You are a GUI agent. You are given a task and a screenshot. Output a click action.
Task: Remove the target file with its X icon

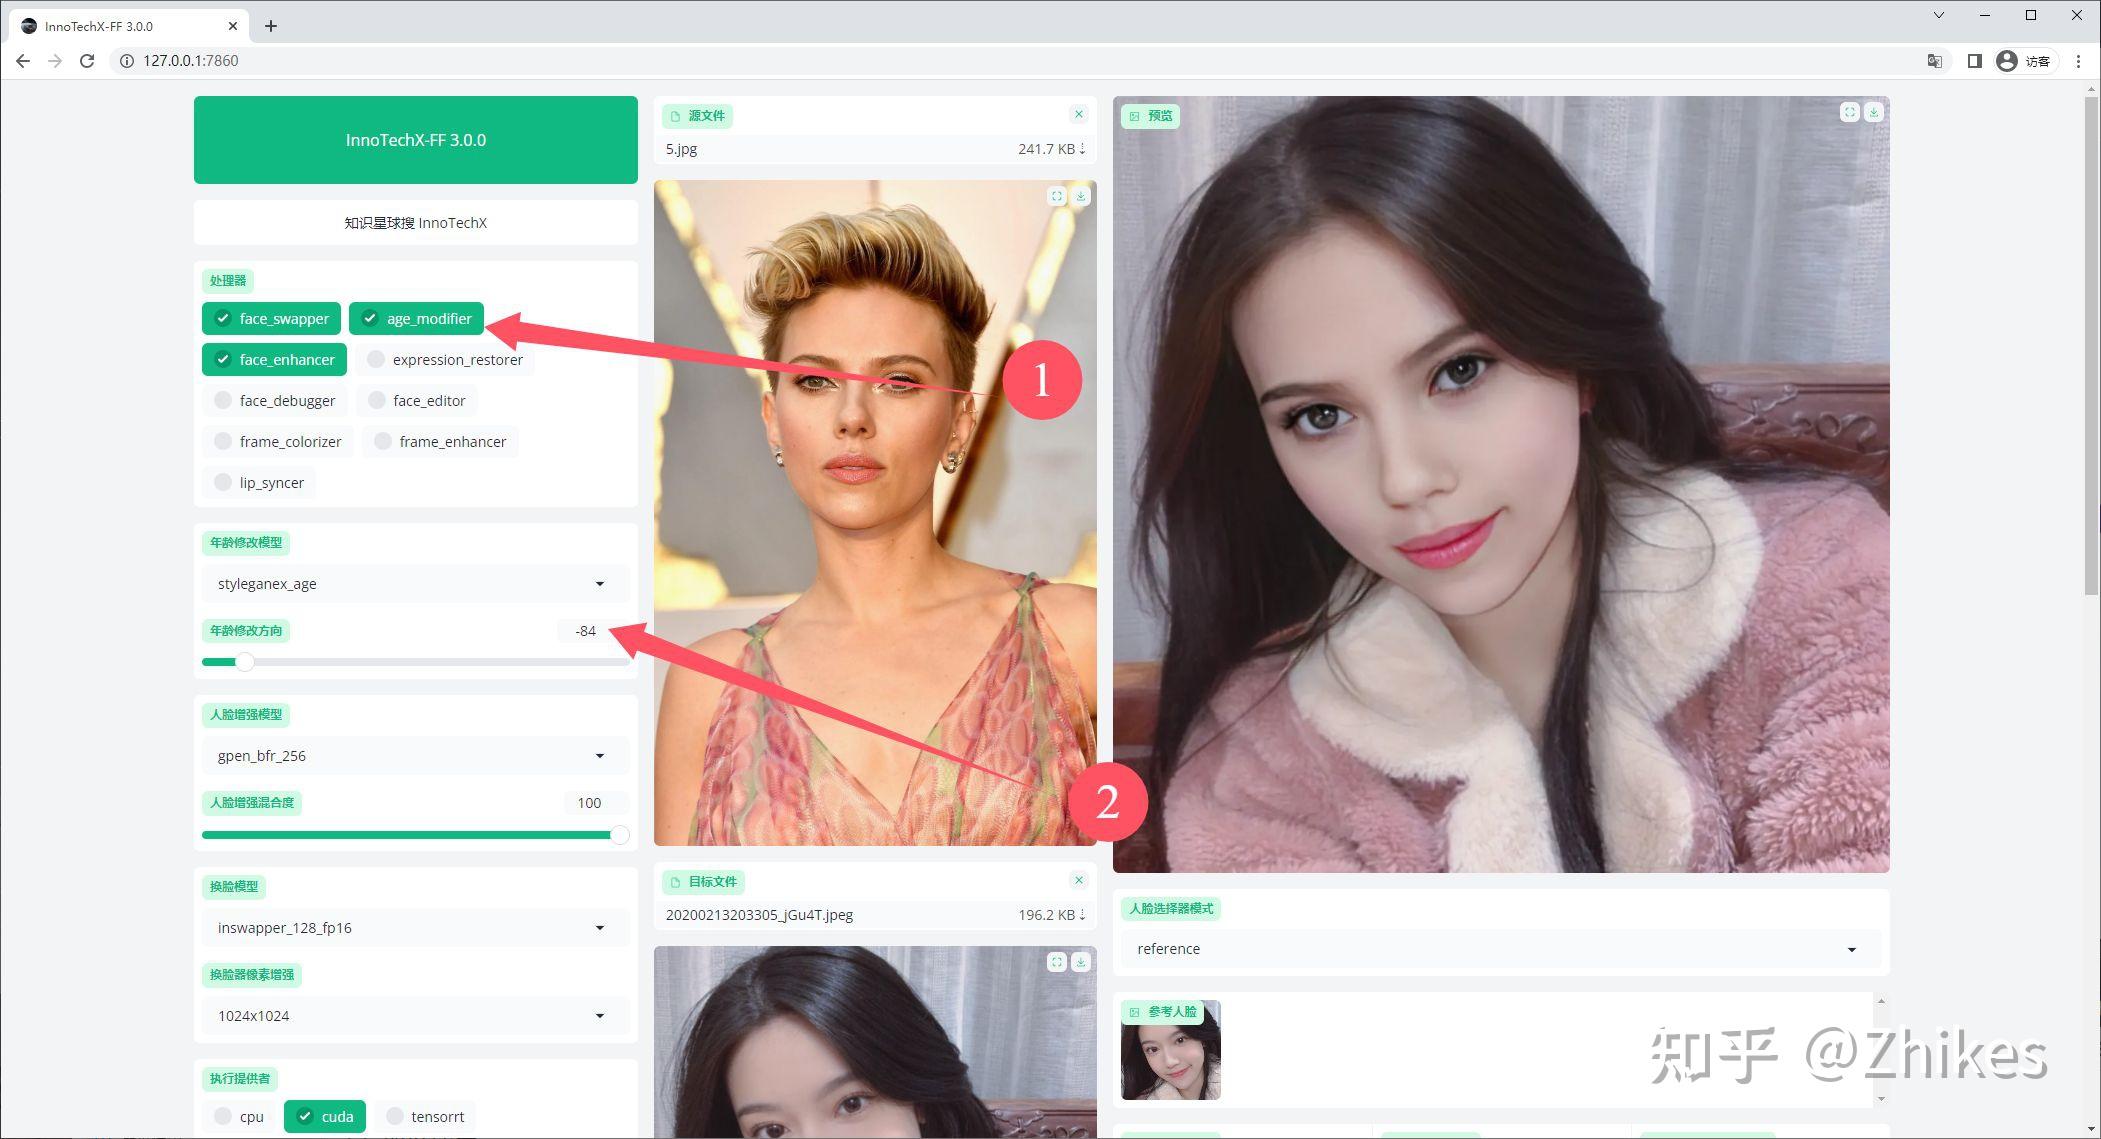[1078, 880]
